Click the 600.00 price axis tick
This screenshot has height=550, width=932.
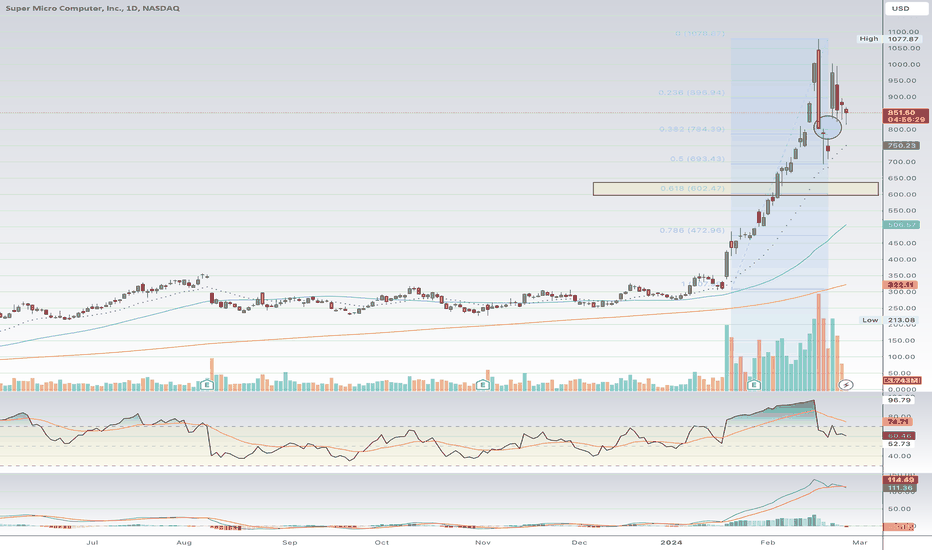(903, 194)
